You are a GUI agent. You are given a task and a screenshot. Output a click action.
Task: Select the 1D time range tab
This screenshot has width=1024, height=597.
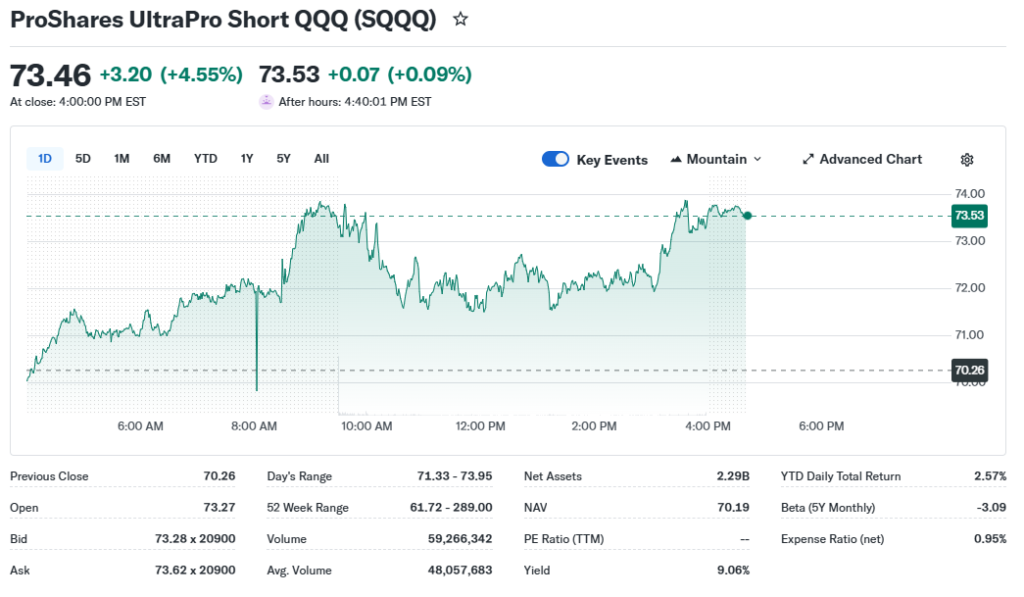point(45,159)
